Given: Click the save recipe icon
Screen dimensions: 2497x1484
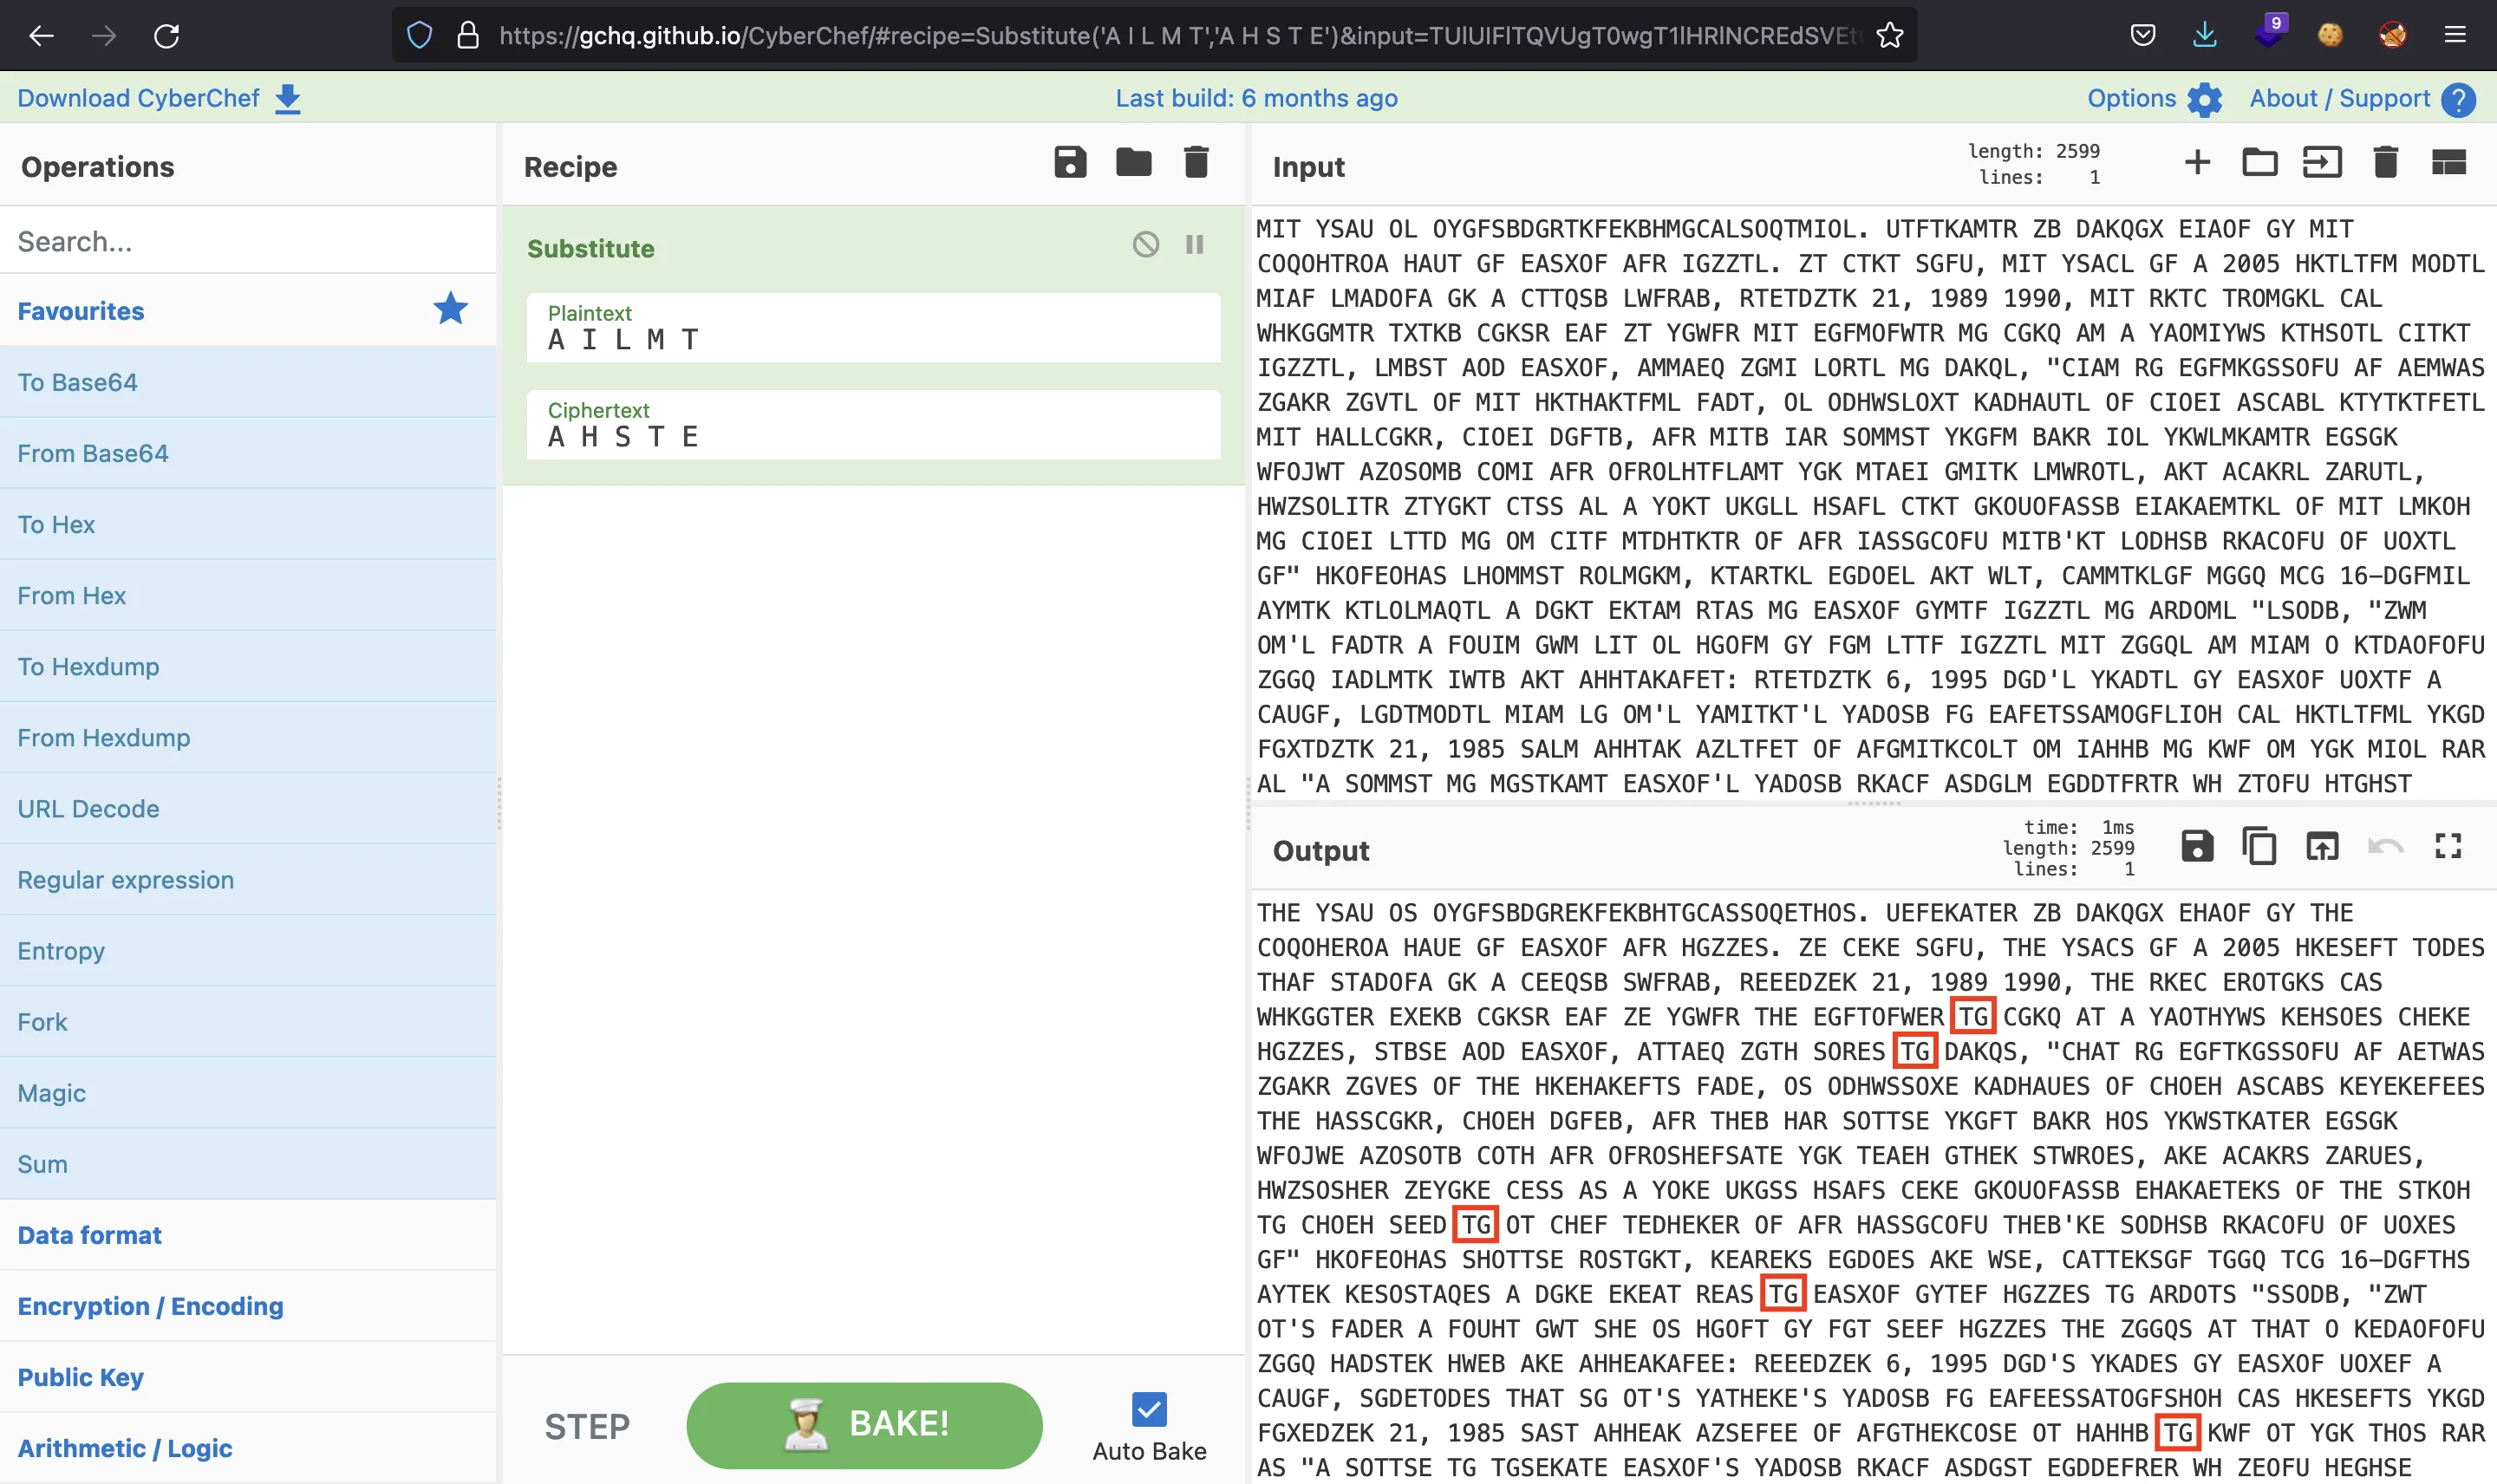Looking at the screenshot, I should (1069, 166).
